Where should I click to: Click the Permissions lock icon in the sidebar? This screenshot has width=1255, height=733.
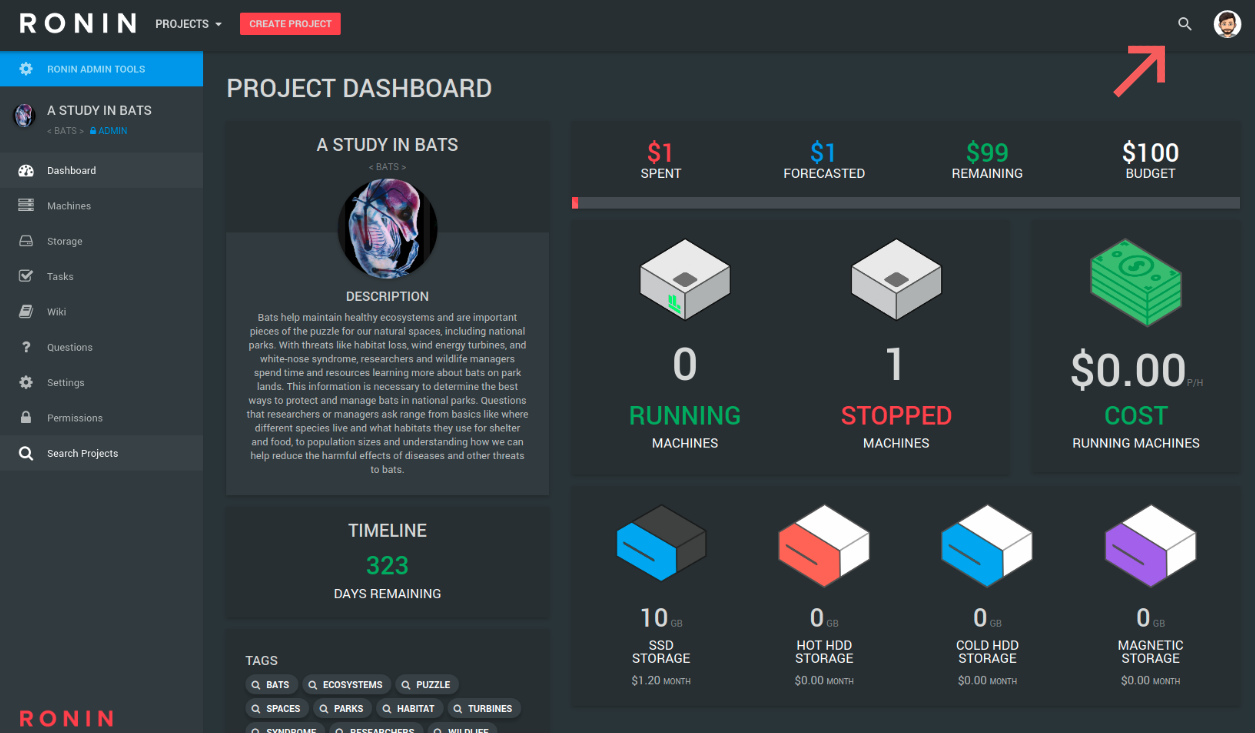click(26, 418)
